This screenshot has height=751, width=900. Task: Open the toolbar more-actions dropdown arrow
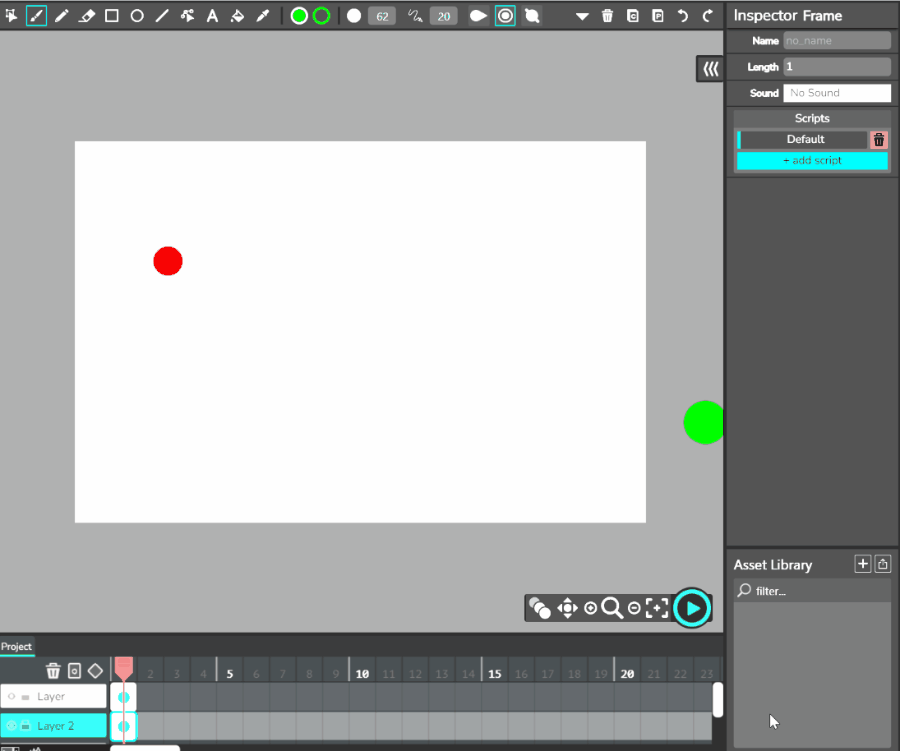pos(582,17)
